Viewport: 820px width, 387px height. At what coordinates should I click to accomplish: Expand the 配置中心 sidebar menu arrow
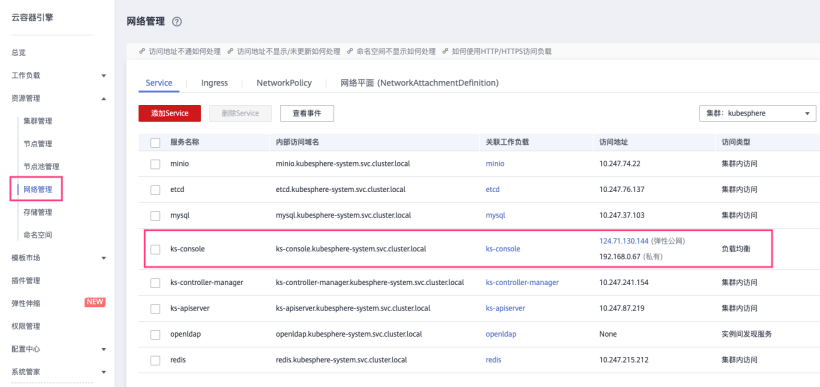104,349
